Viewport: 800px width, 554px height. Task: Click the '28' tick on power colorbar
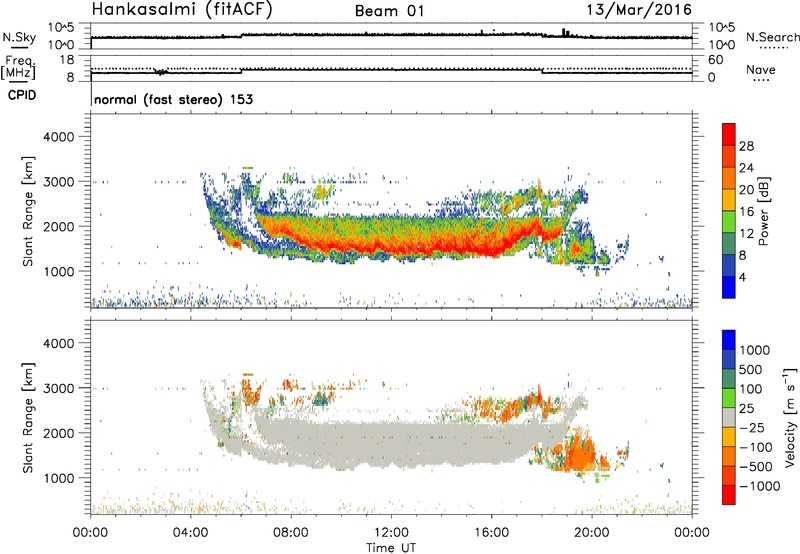pyautogui.click(x=746, y=146)
